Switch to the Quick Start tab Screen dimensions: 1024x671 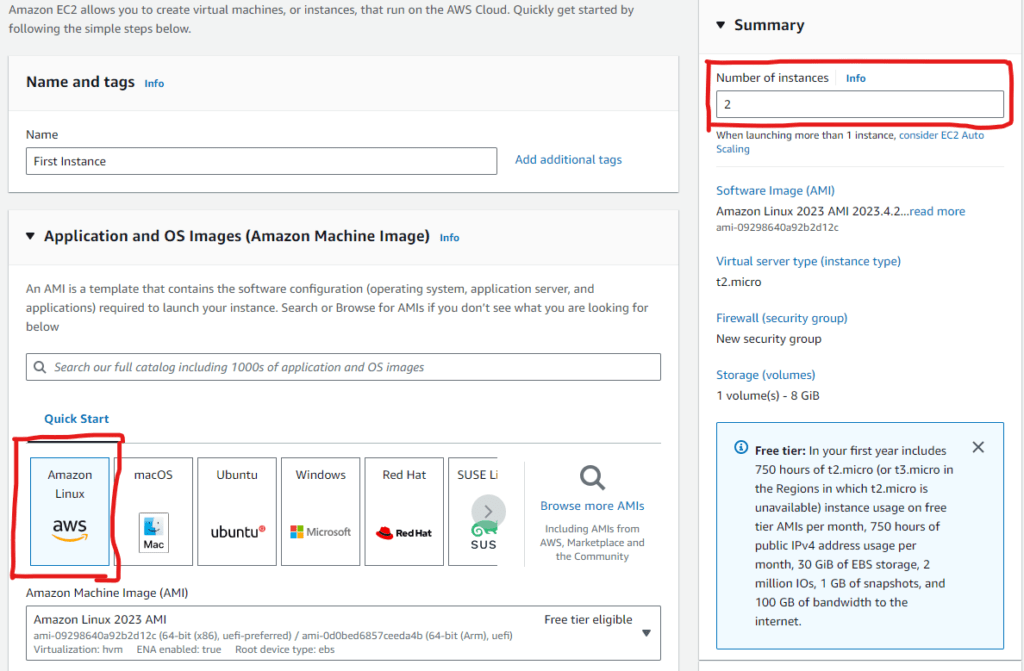point(76,419)
